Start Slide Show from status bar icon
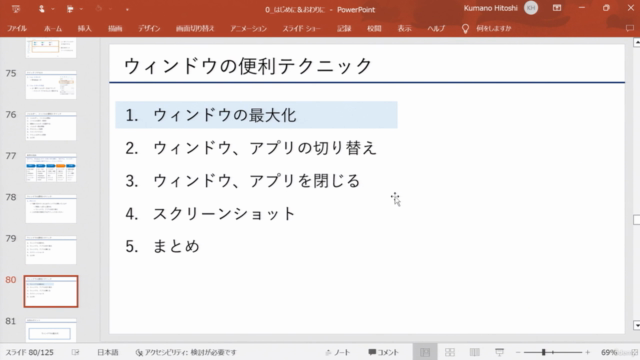640x360 pixels. 499,352
